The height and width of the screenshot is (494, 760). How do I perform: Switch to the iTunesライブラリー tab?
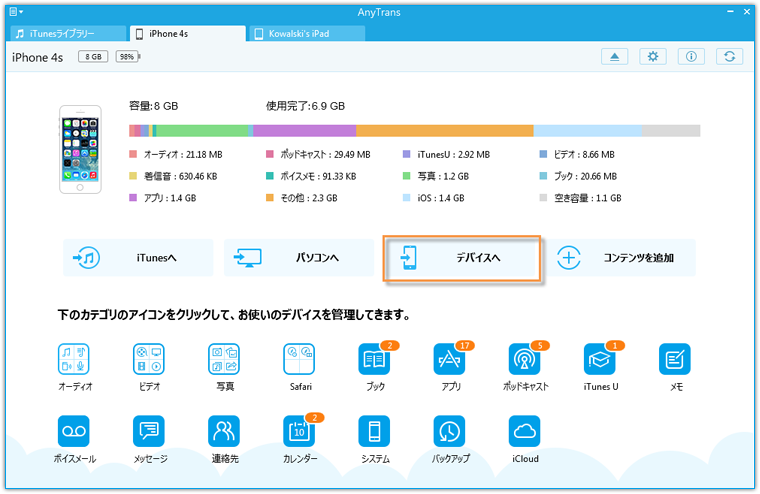68,33
